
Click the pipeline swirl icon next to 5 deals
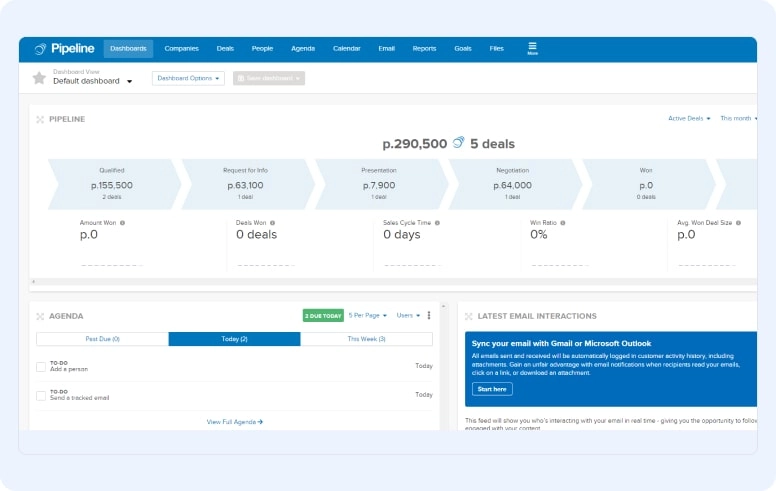(x=459, y=143)
